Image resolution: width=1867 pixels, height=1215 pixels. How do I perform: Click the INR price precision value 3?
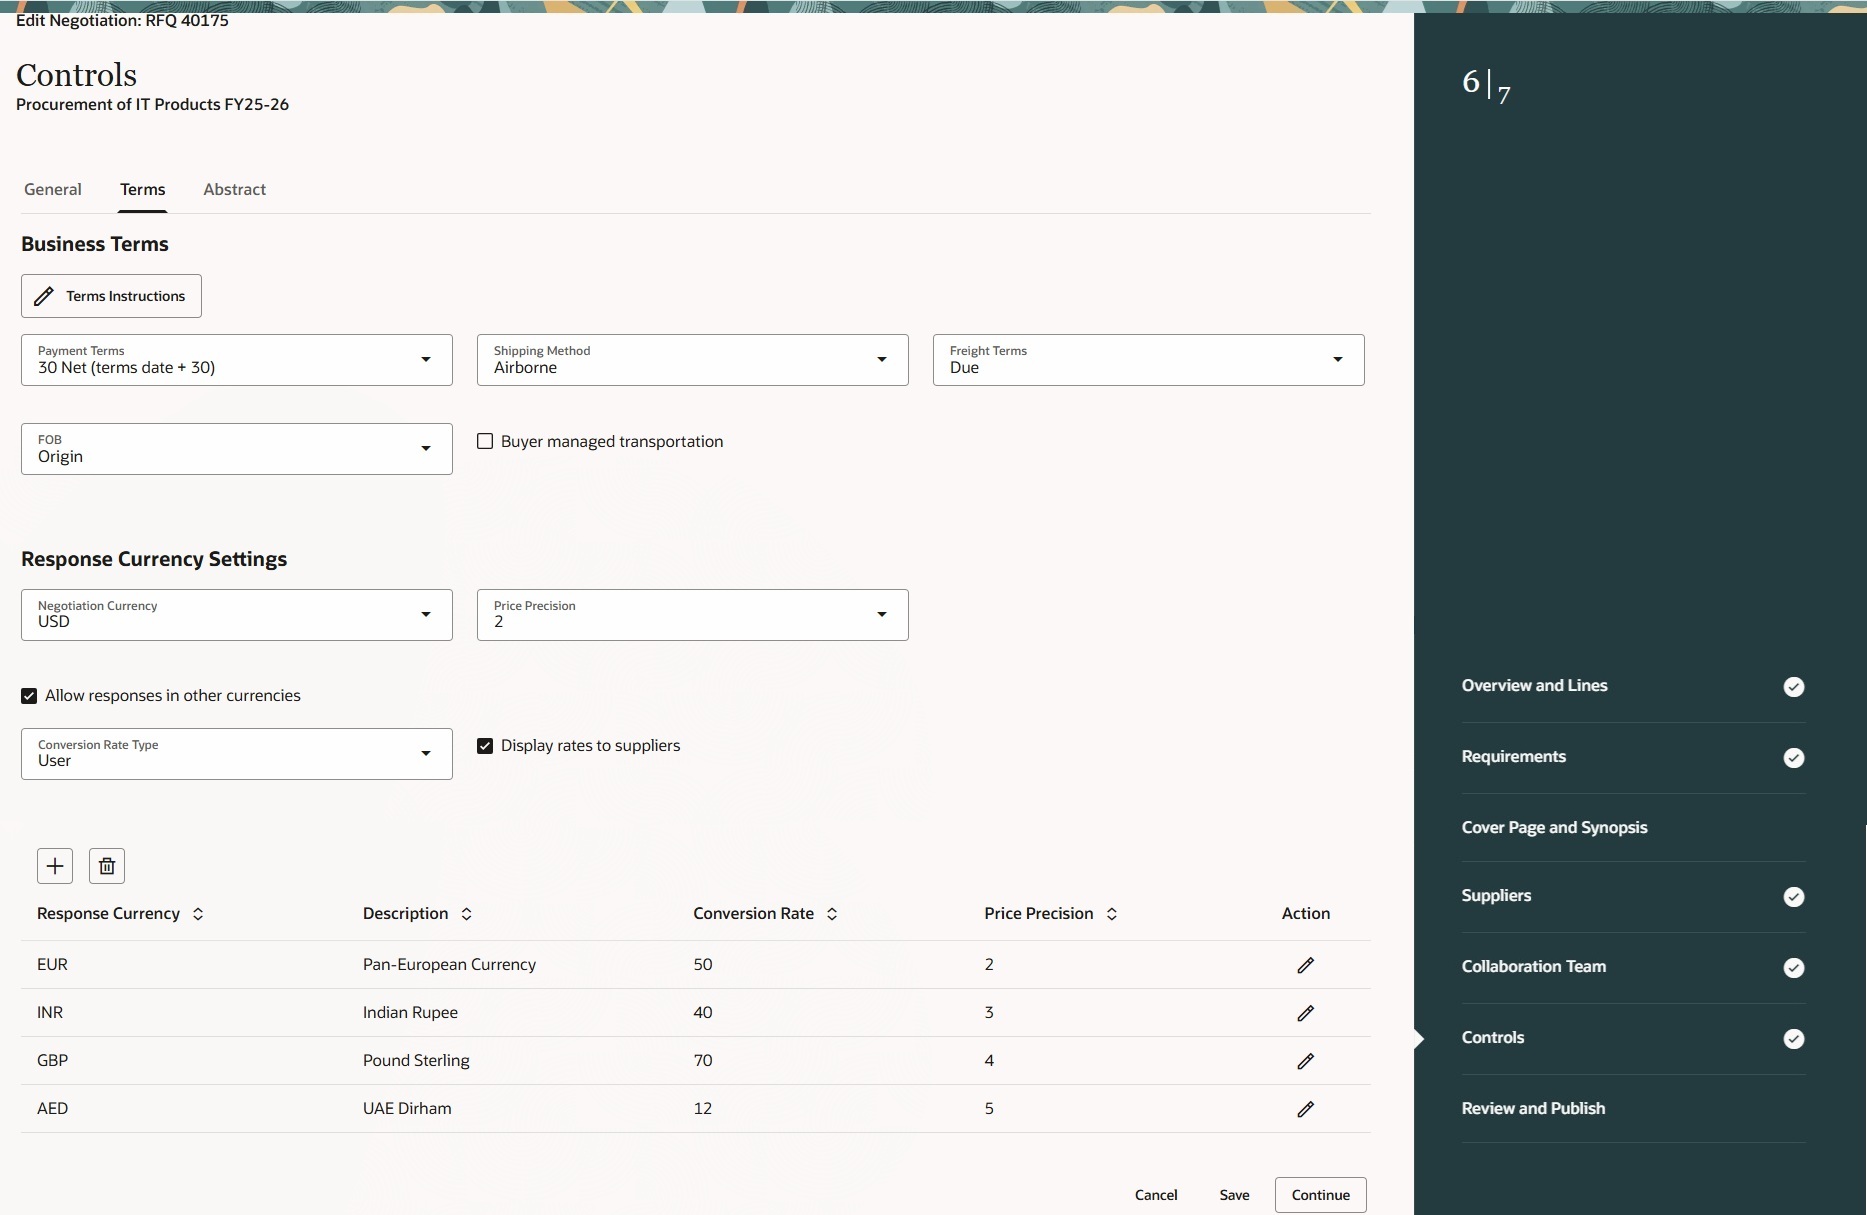(989, 1013)
